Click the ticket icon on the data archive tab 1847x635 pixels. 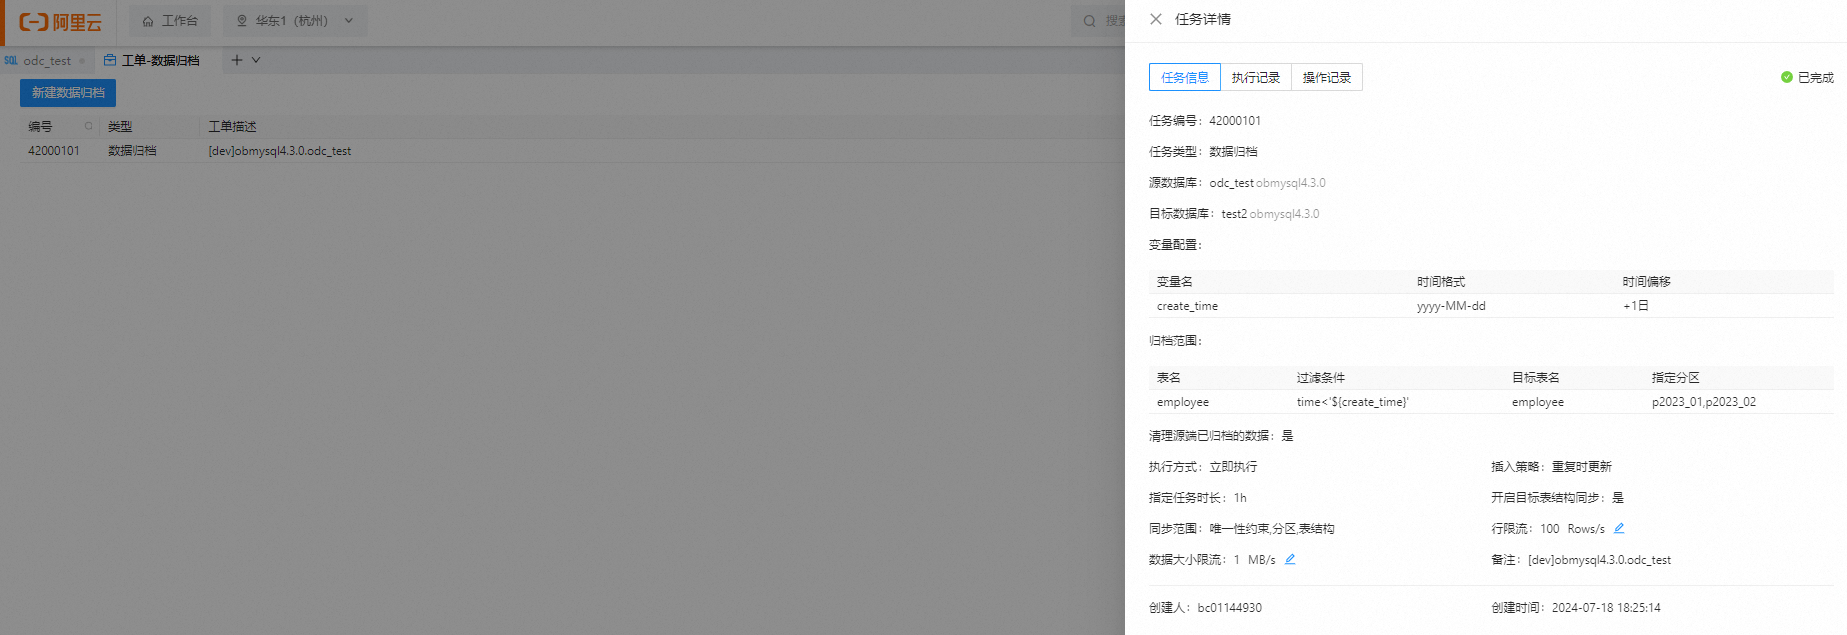click(x=110, y=60)
